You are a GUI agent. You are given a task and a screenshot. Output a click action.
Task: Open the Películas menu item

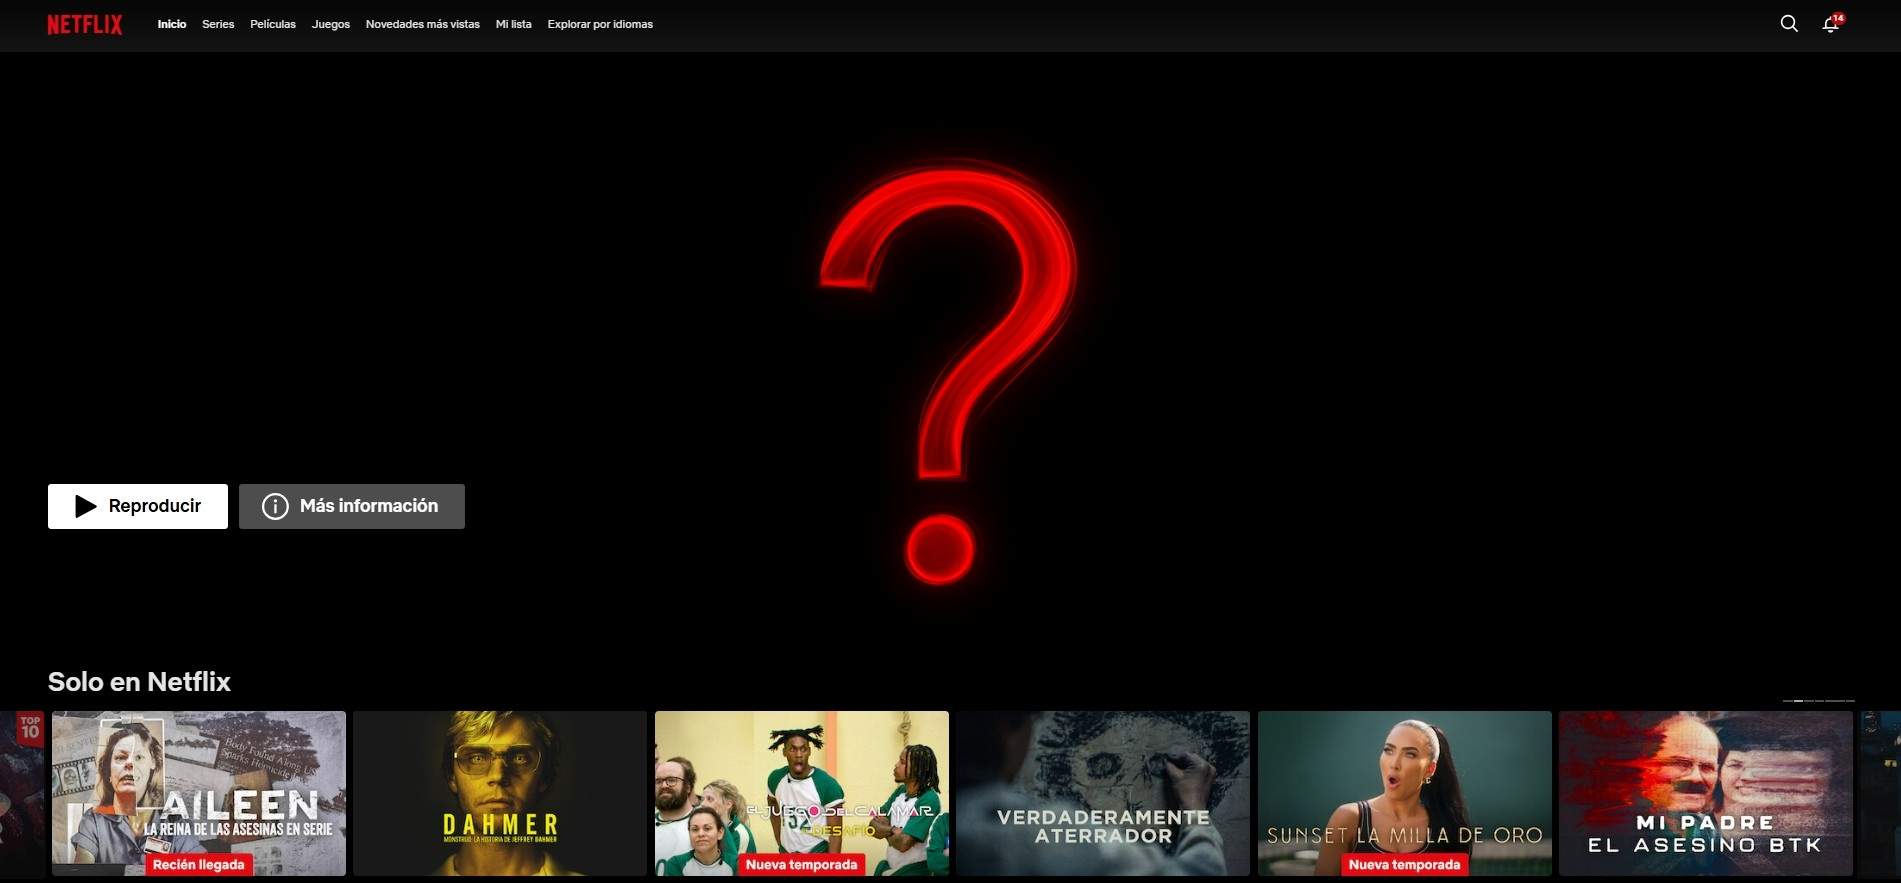(273, 24)
